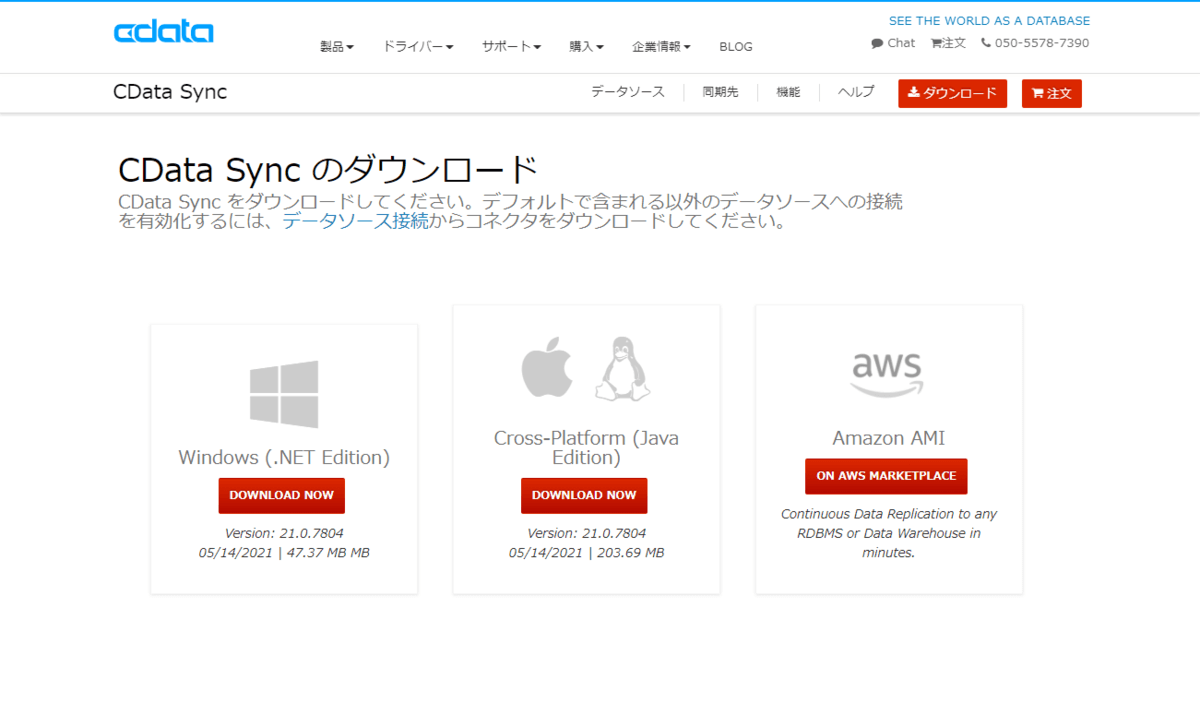1200x727 pixels.
Task: Expand the ドライバー dropdown menu
Action: (x=417, y=47)
